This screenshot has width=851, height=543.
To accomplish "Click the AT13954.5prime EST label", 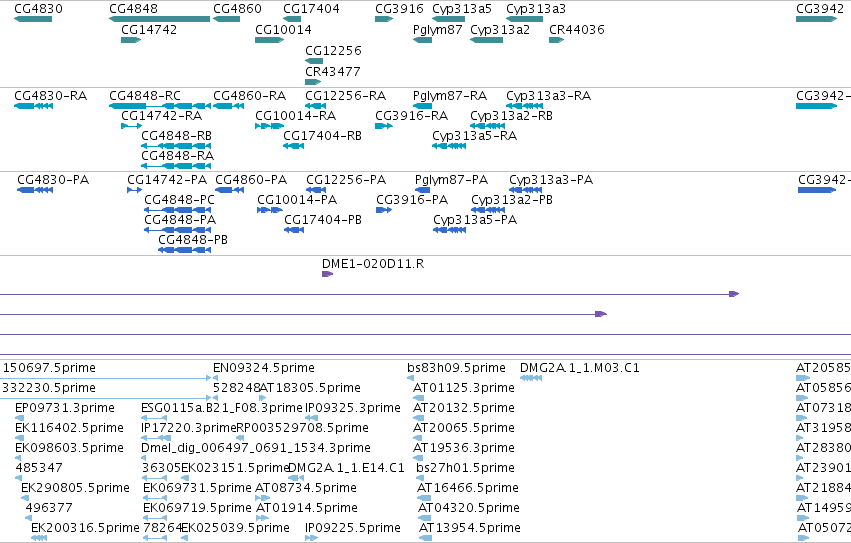I will click(x=469, y=528).
